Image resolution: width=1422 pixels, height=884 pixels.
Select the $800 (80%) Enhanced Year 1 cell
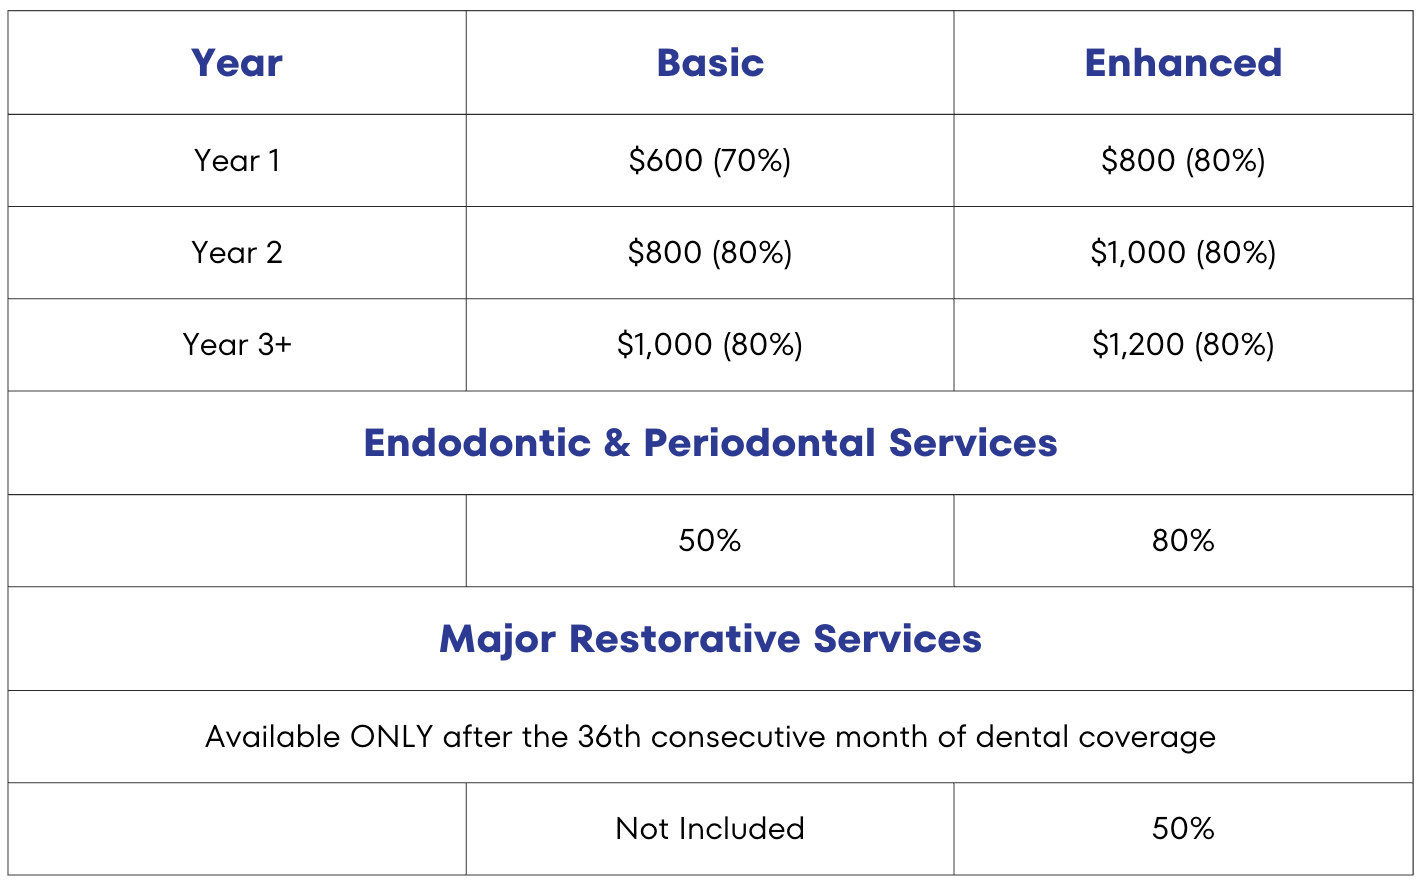1183,160
